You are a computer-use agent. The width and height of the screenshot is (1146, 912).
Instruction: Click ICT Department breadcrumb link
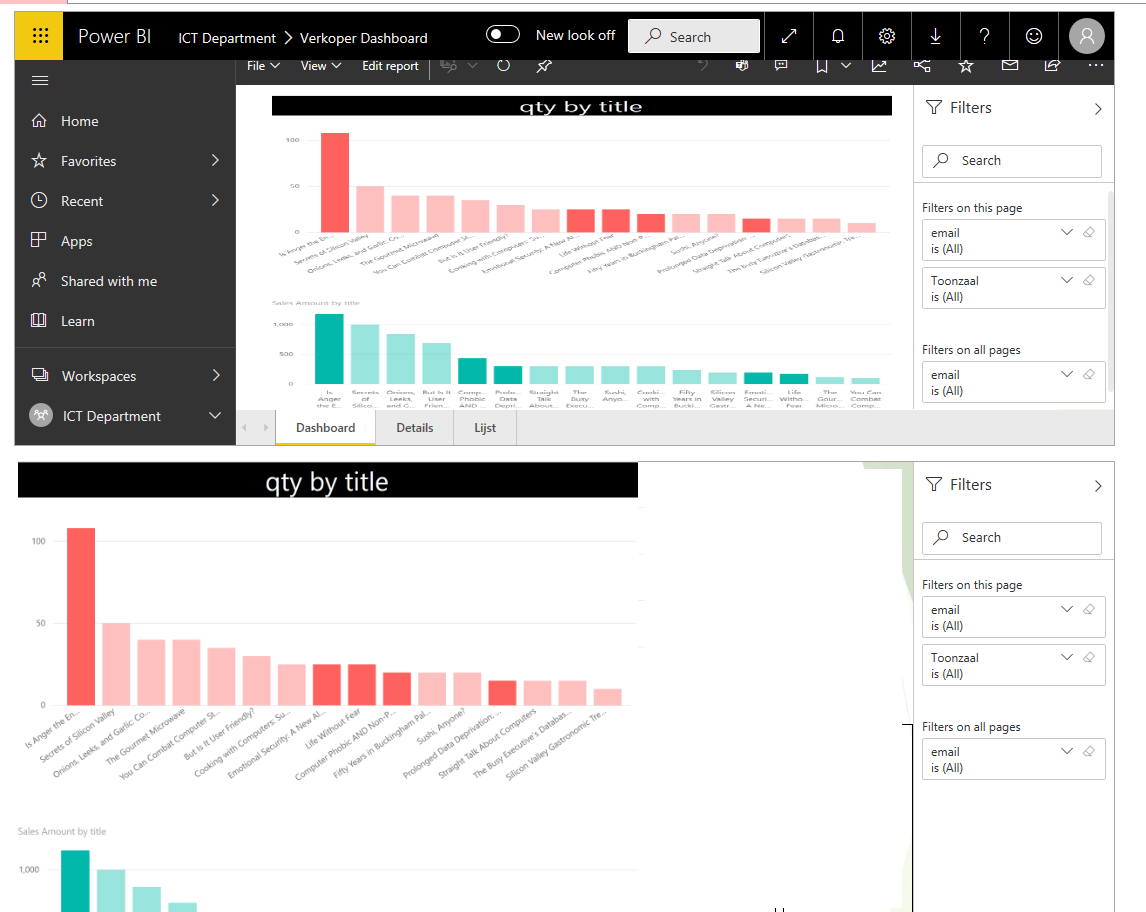click(x=227, y=38)
